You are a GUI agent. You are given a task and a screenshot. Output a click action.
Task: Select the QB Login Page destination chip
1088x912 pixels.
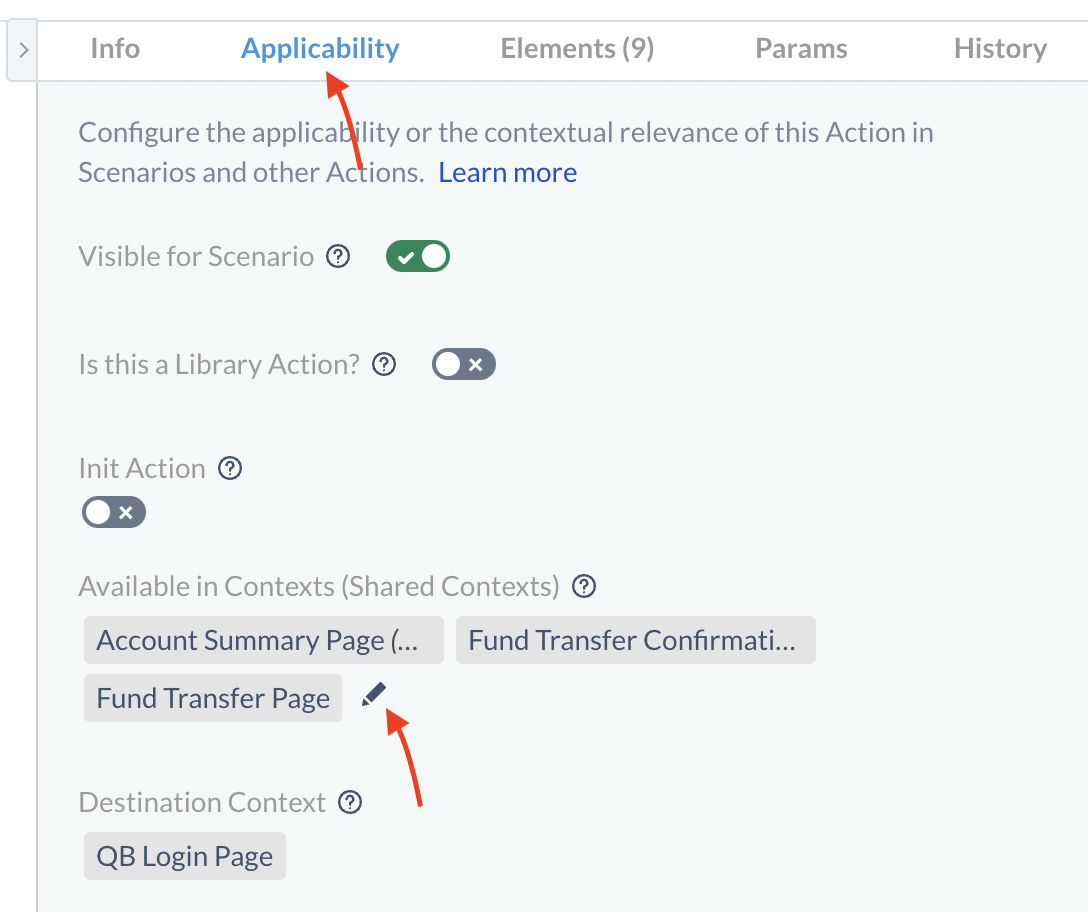(x=185, y=856)
